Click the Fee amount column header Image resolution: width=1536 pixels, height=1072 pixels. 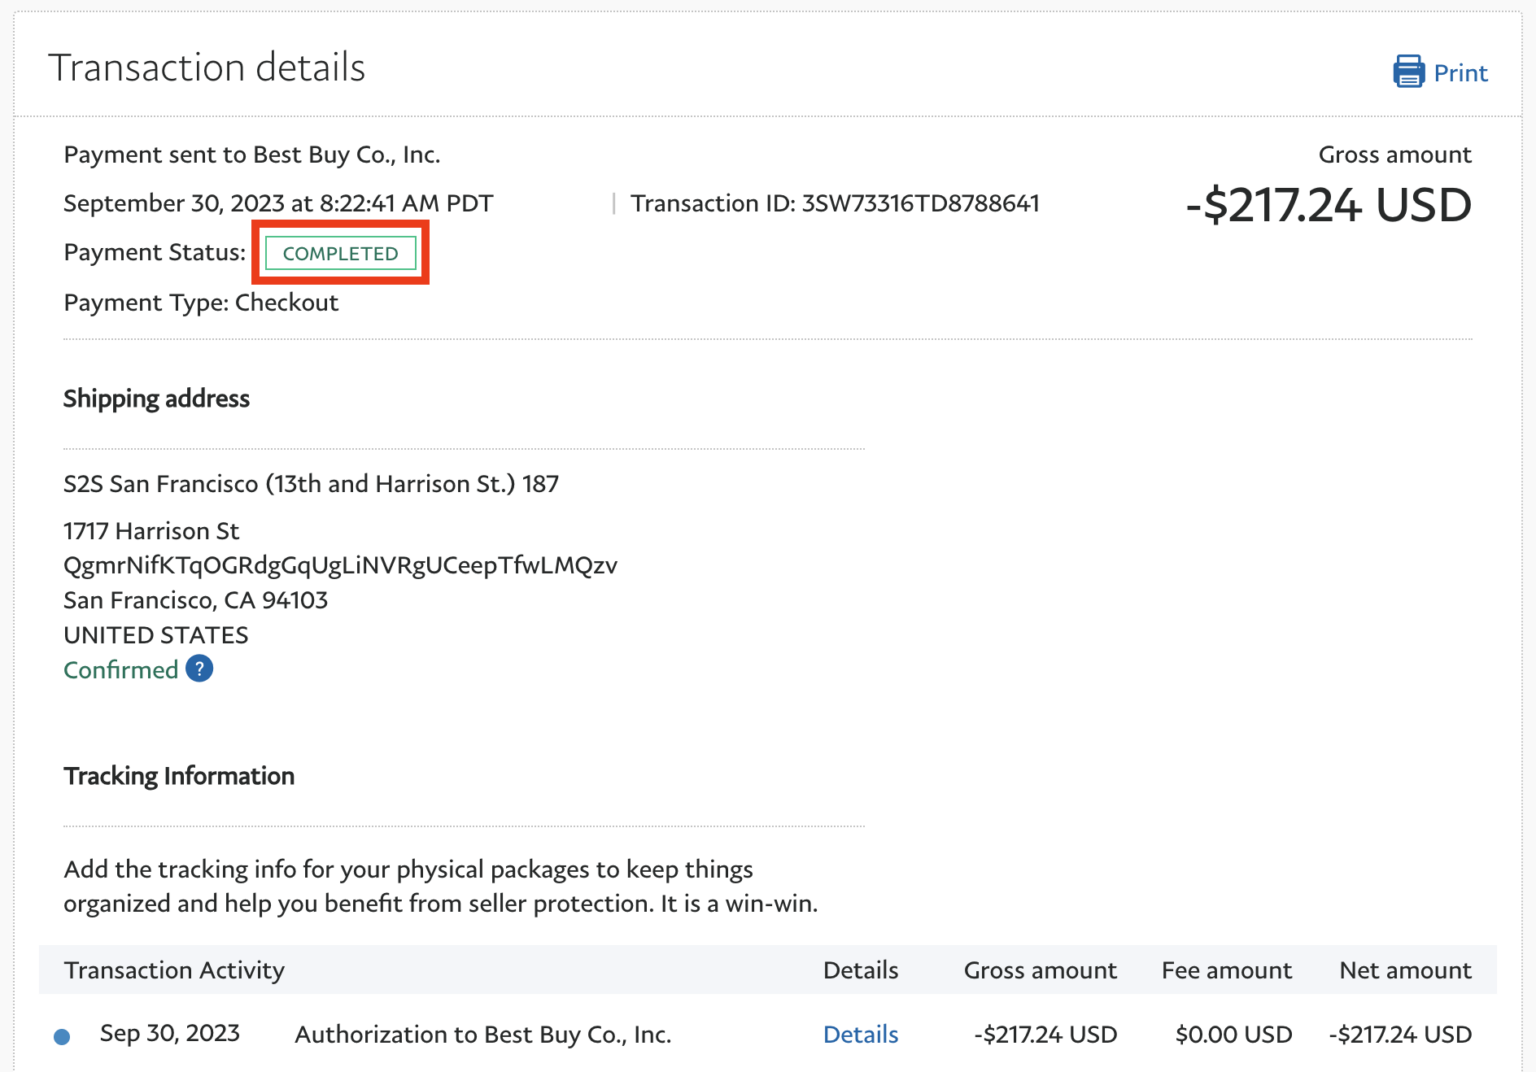[x=1226, y=970]
